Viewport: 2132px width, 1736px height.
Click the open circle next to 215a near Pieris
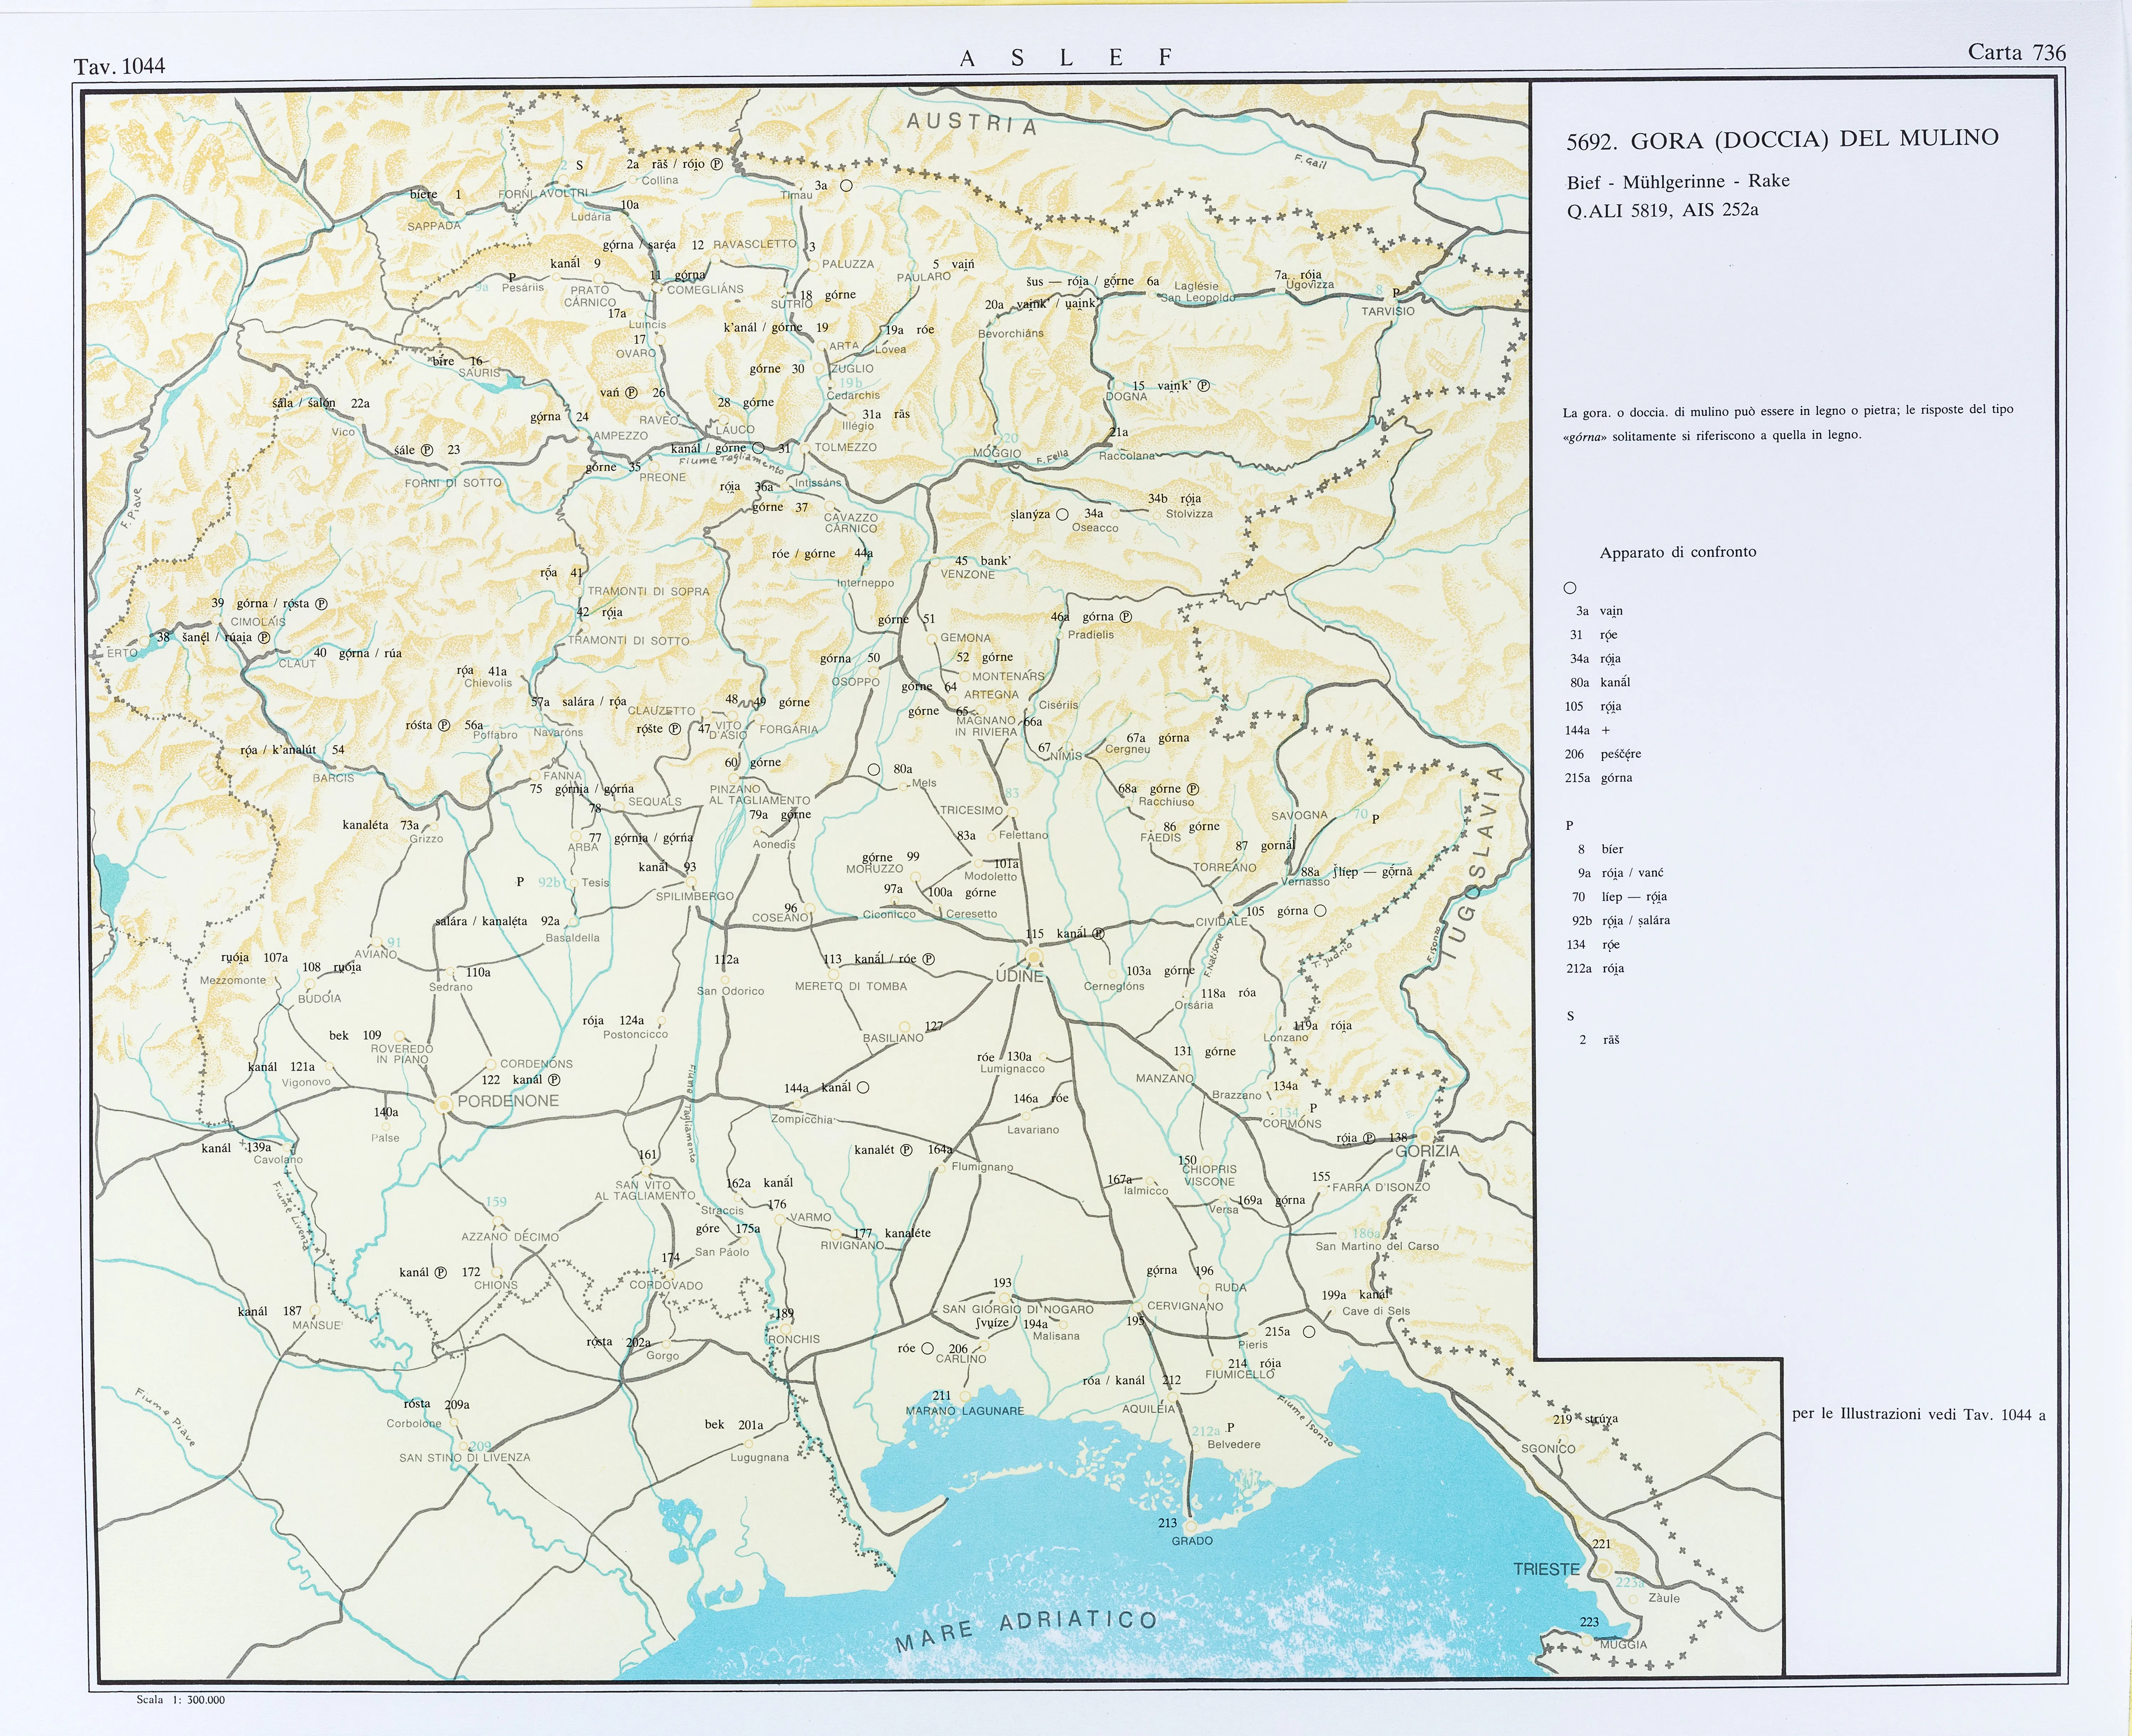(x=1309, y=1332)
